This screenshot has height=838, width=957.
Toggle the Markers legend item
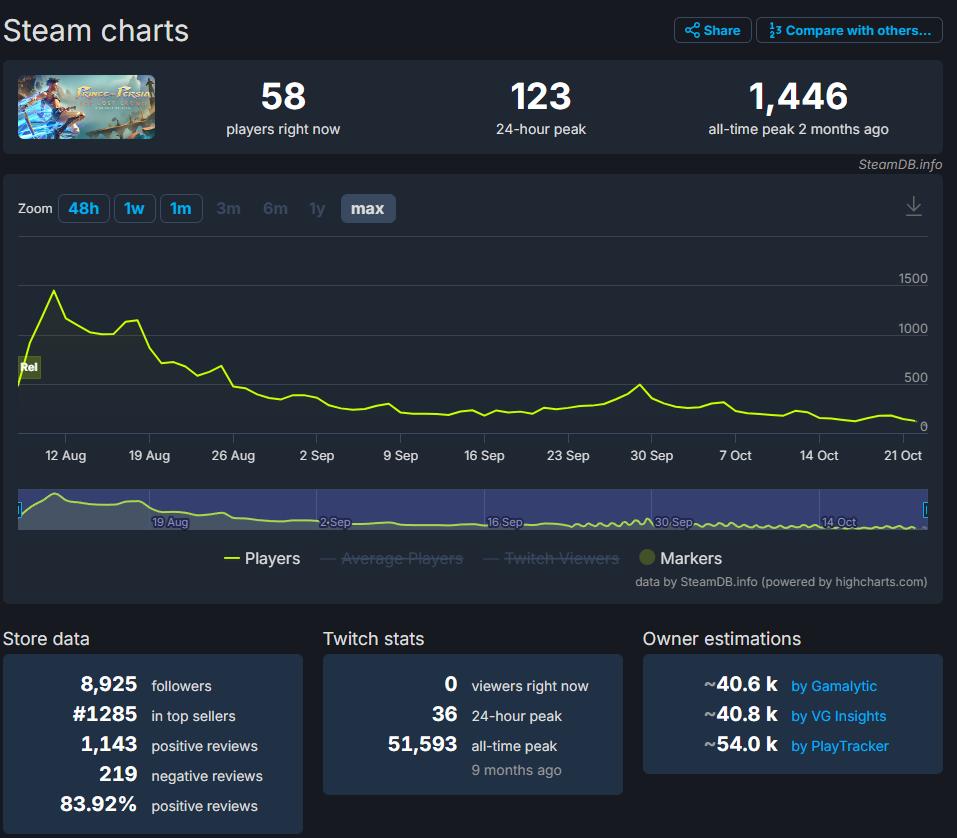click(680, 558)
